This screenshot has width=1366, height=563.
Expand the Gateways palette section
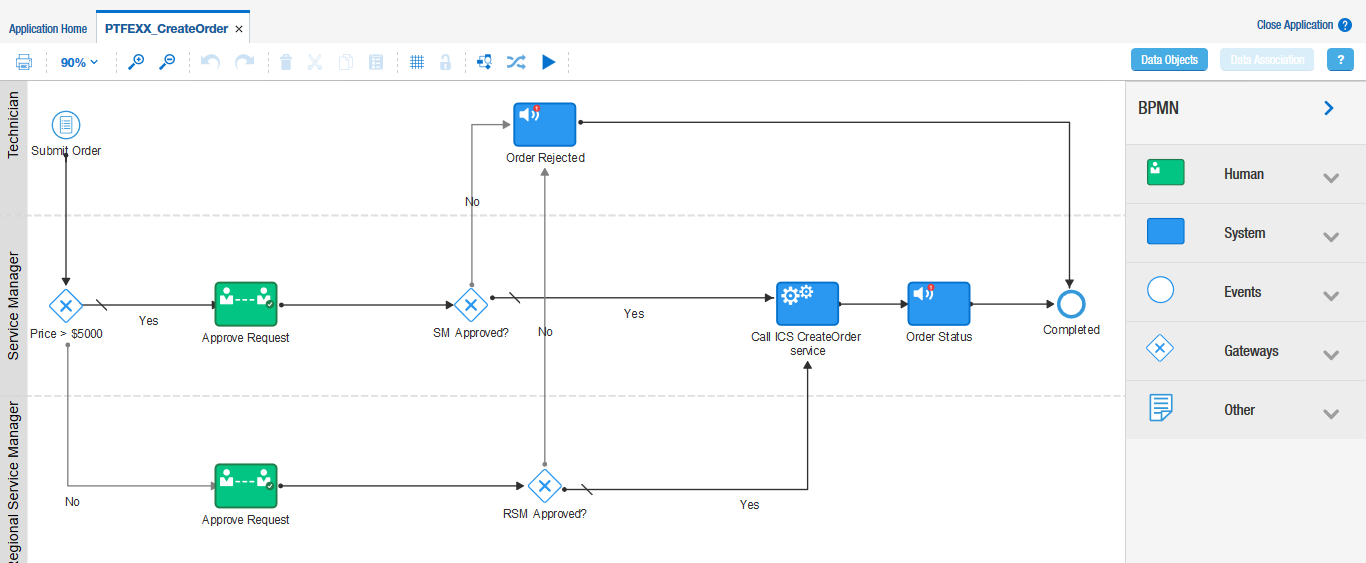pyautogui.click(x=1330, y=355)
